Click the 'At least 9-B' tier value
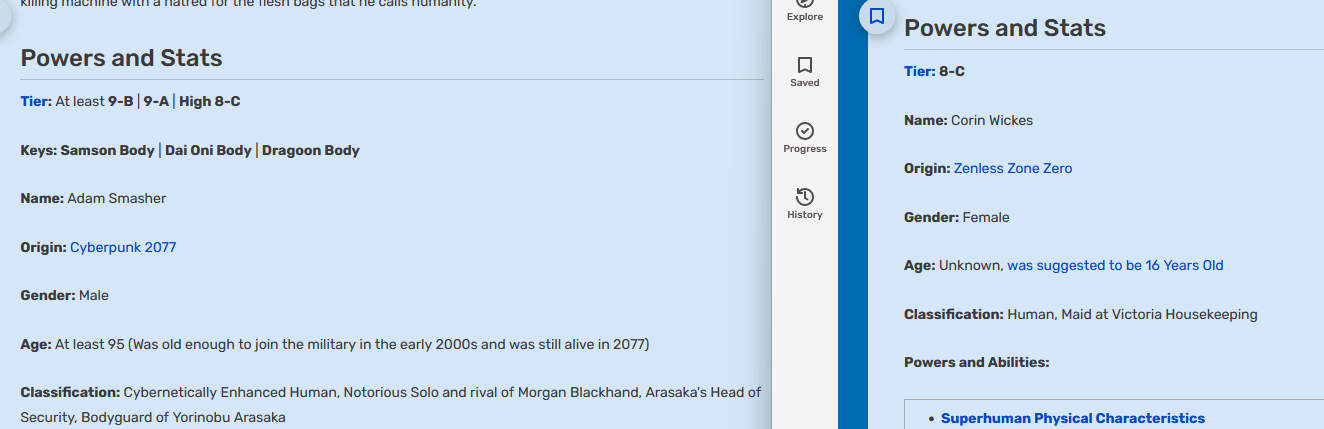The width and height of the screenshot is (1324, 429). tap(94, 101)
